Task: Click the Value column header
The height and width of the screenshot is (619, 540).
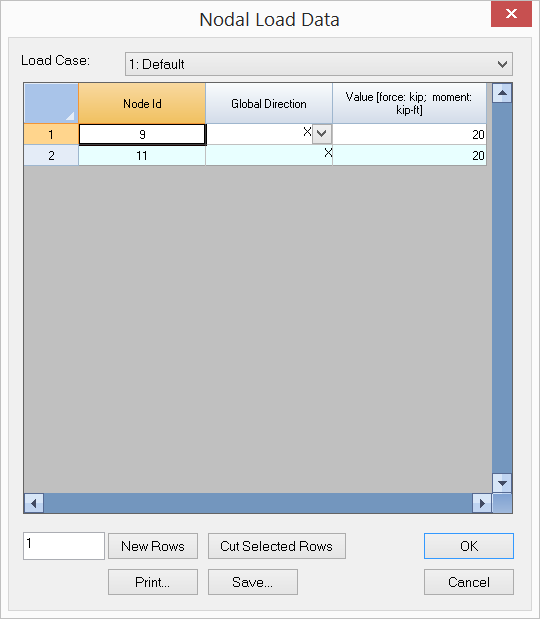Action: 409,103
